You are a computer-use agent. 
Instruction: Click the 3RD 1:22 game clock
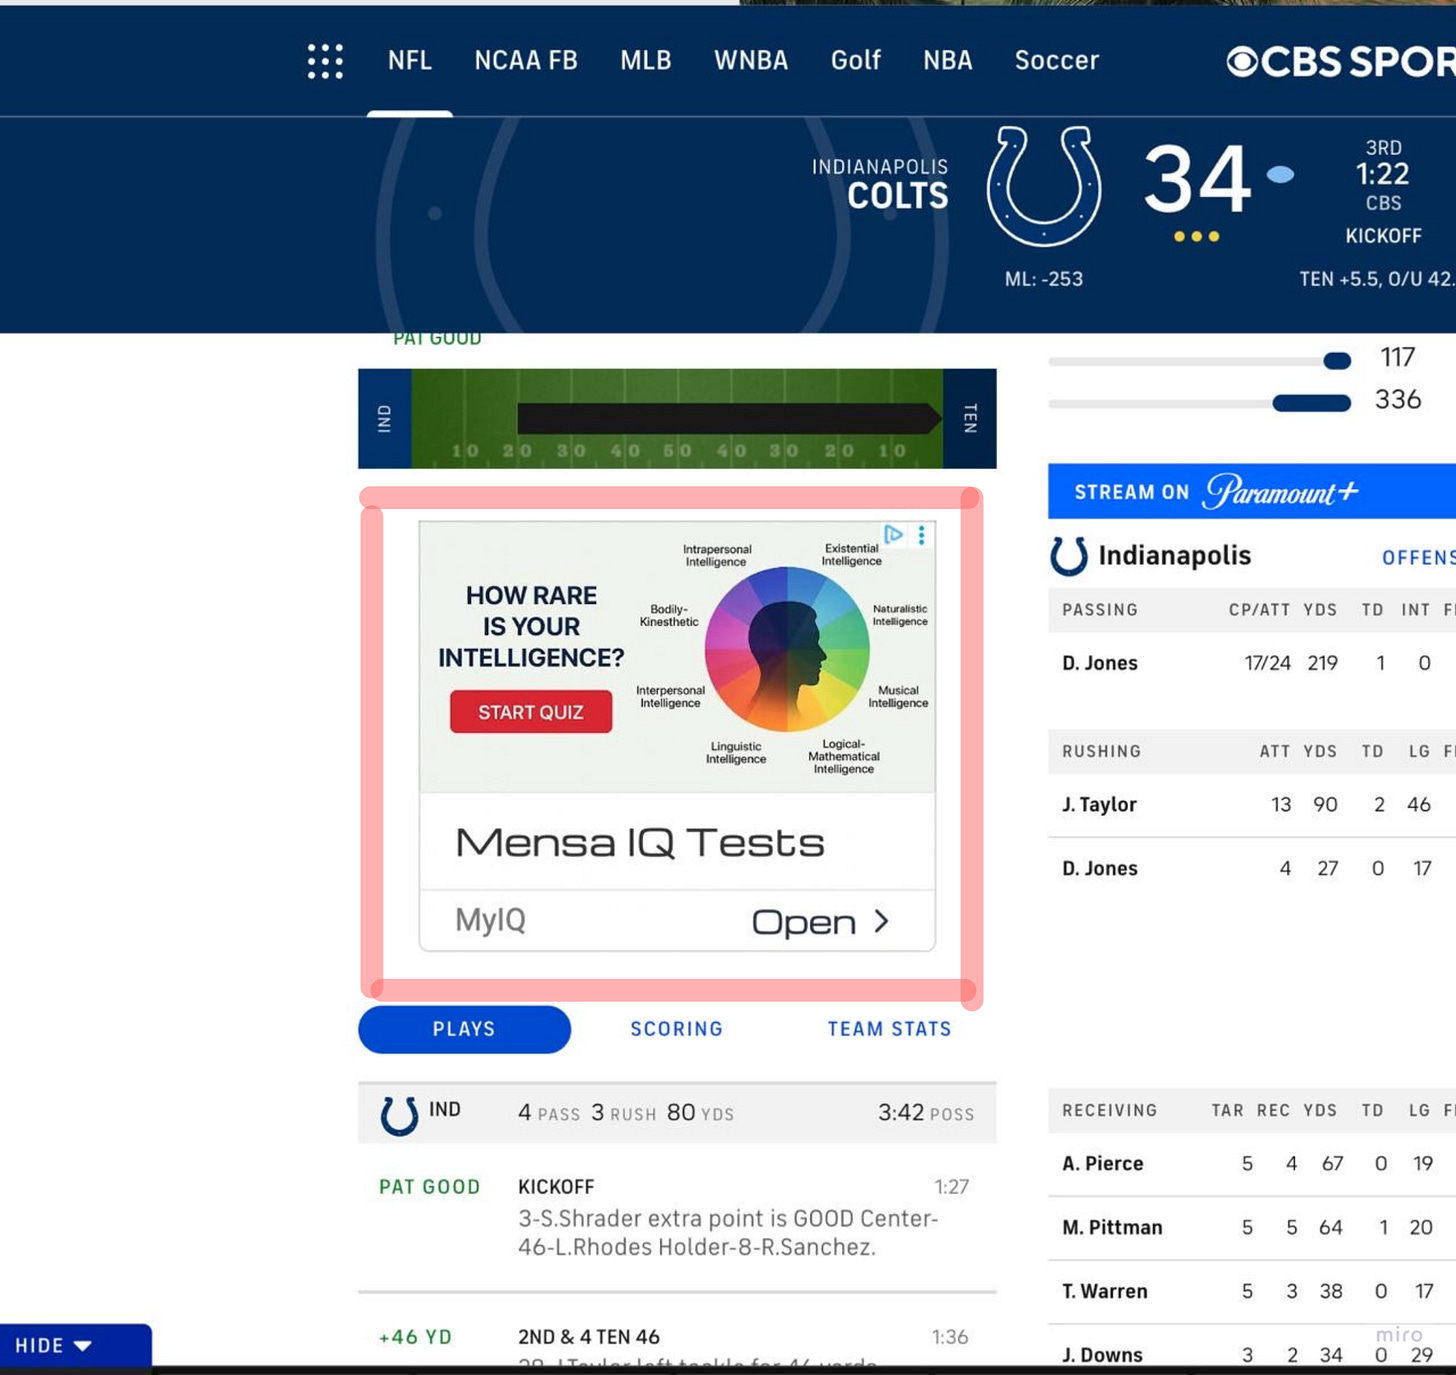1383,162
